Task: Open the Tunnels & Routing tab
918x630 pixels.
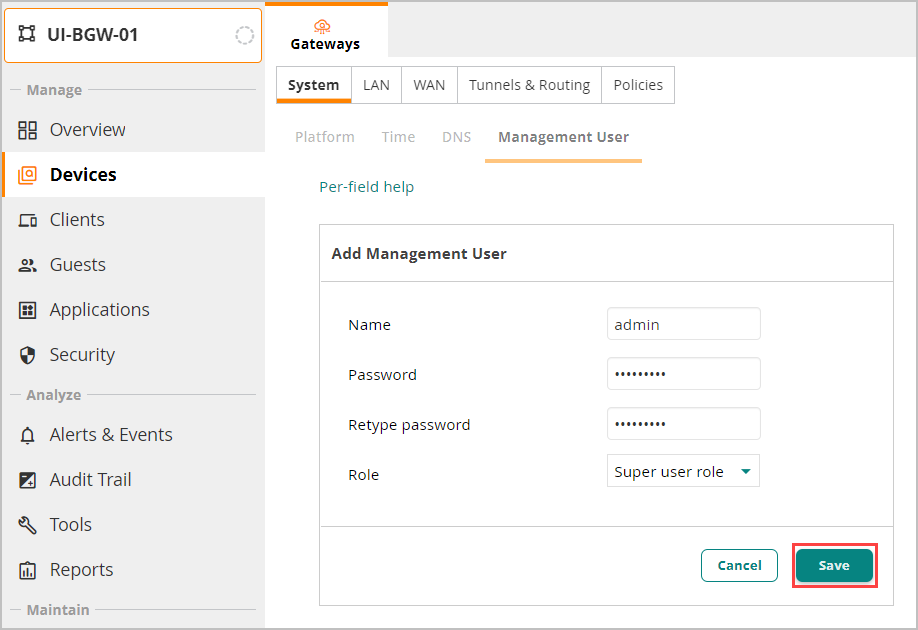Action: [529, 85]
